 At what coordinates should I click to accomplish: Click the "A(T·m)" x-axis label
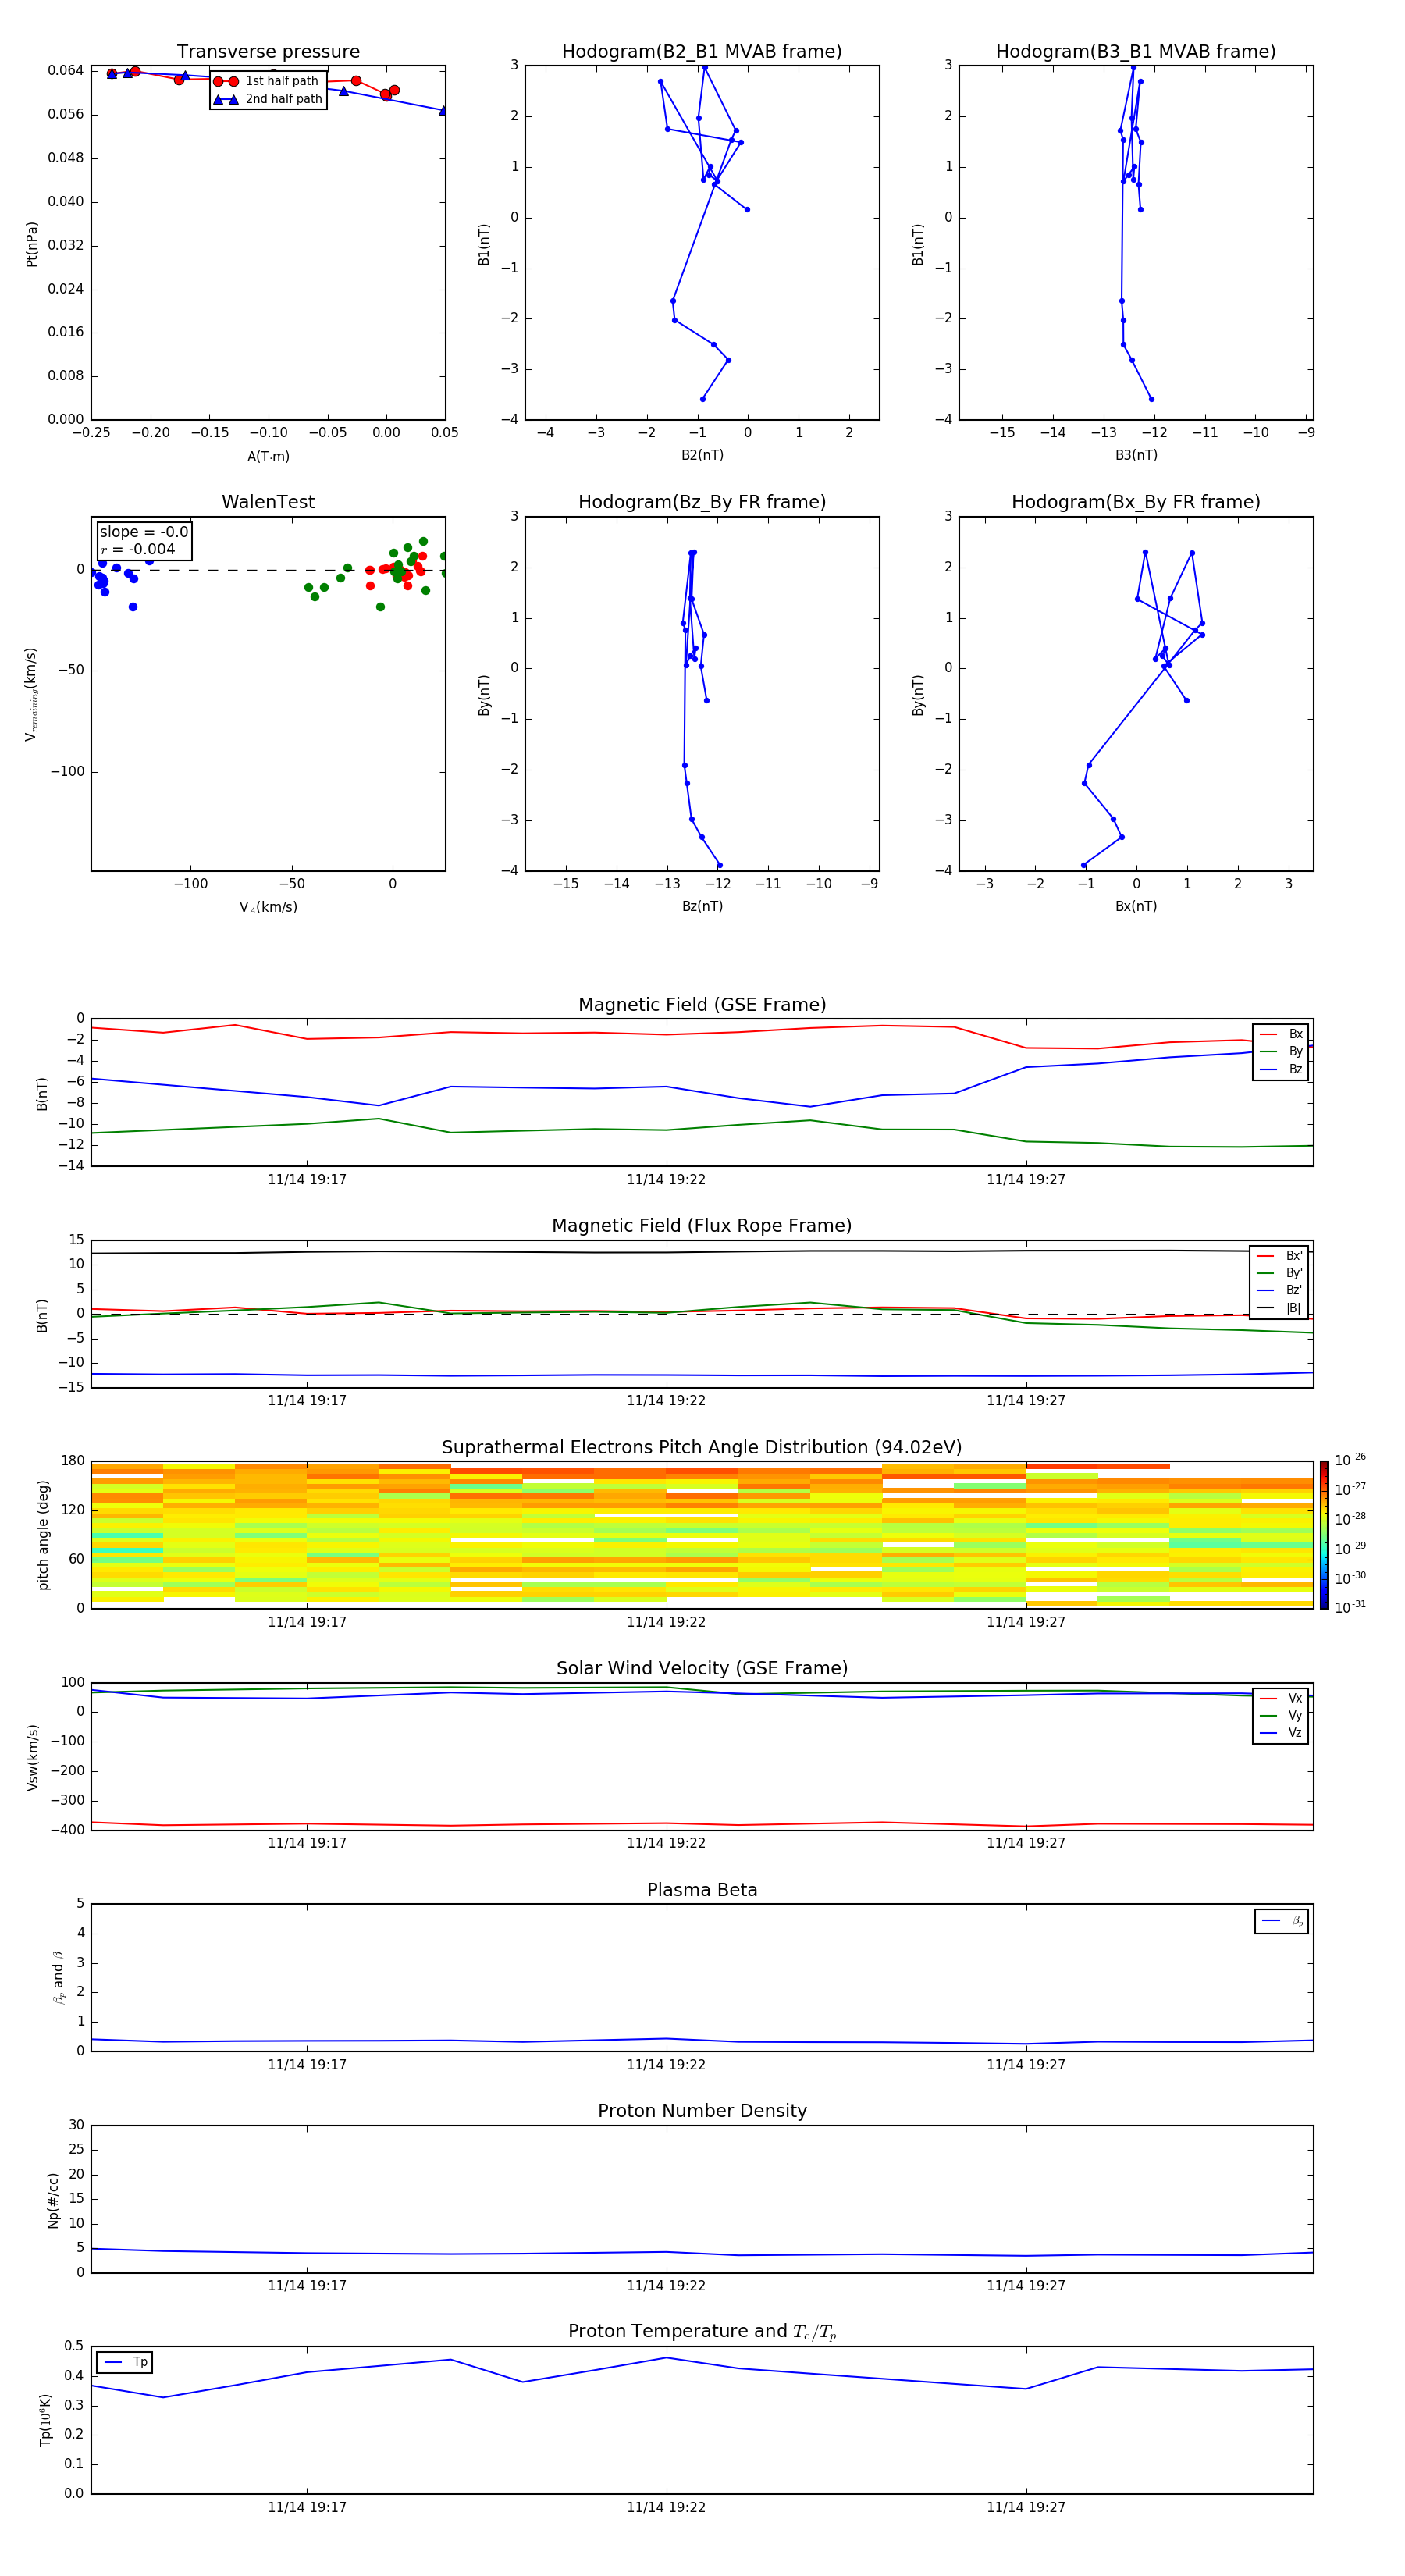tap(268, 457)
